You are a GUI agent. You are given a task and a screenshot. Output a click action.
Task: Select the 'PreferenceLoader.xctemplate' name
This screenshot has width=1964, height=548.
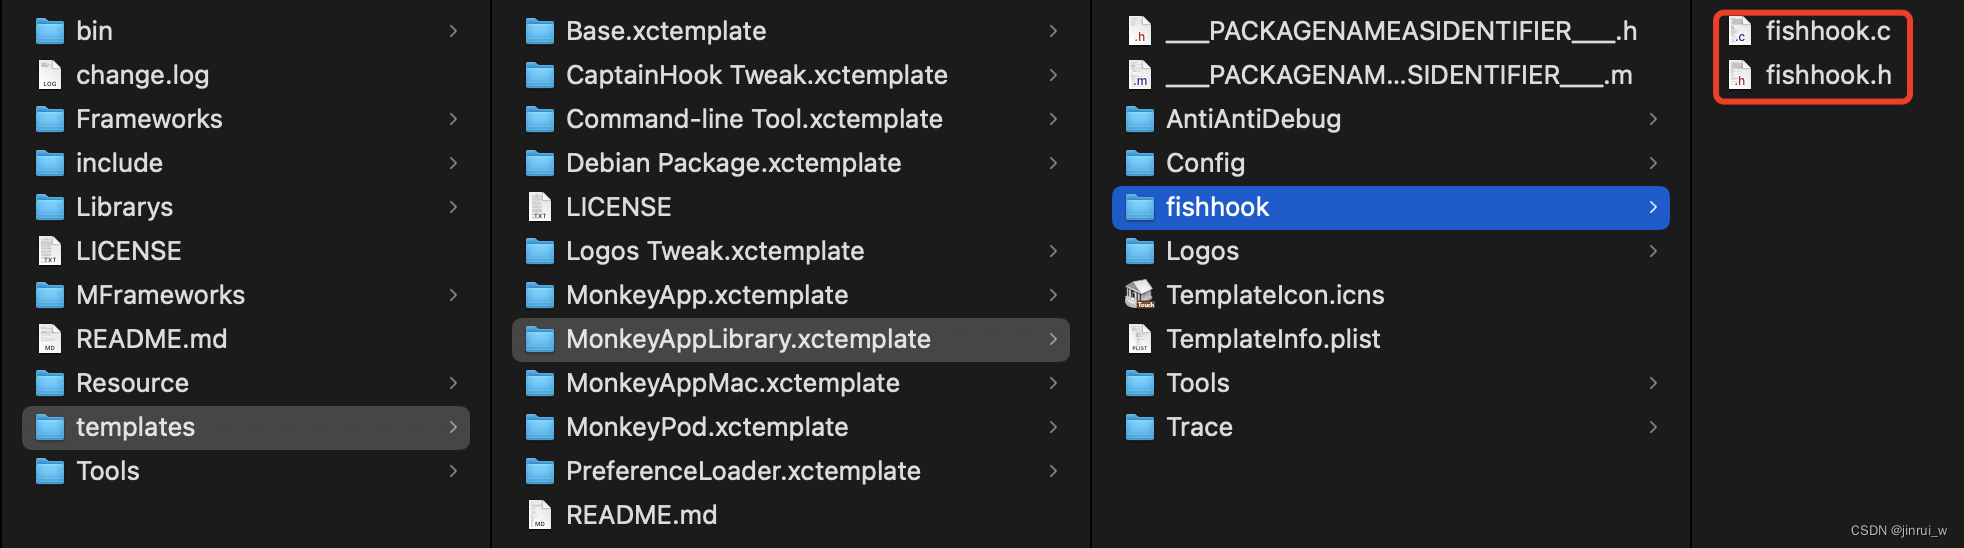[743, 471]
